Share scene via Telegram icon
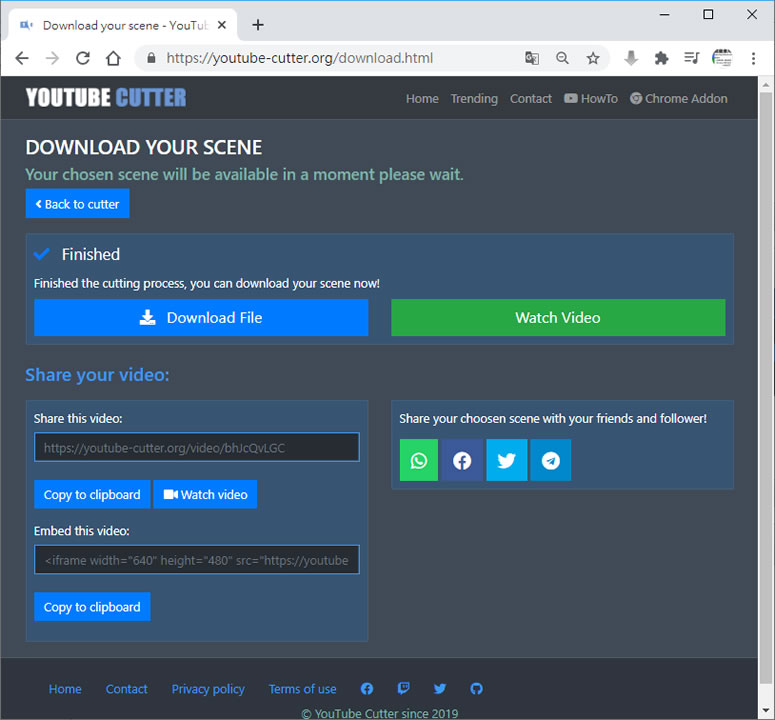775x720 pixels. coord(551,460)
